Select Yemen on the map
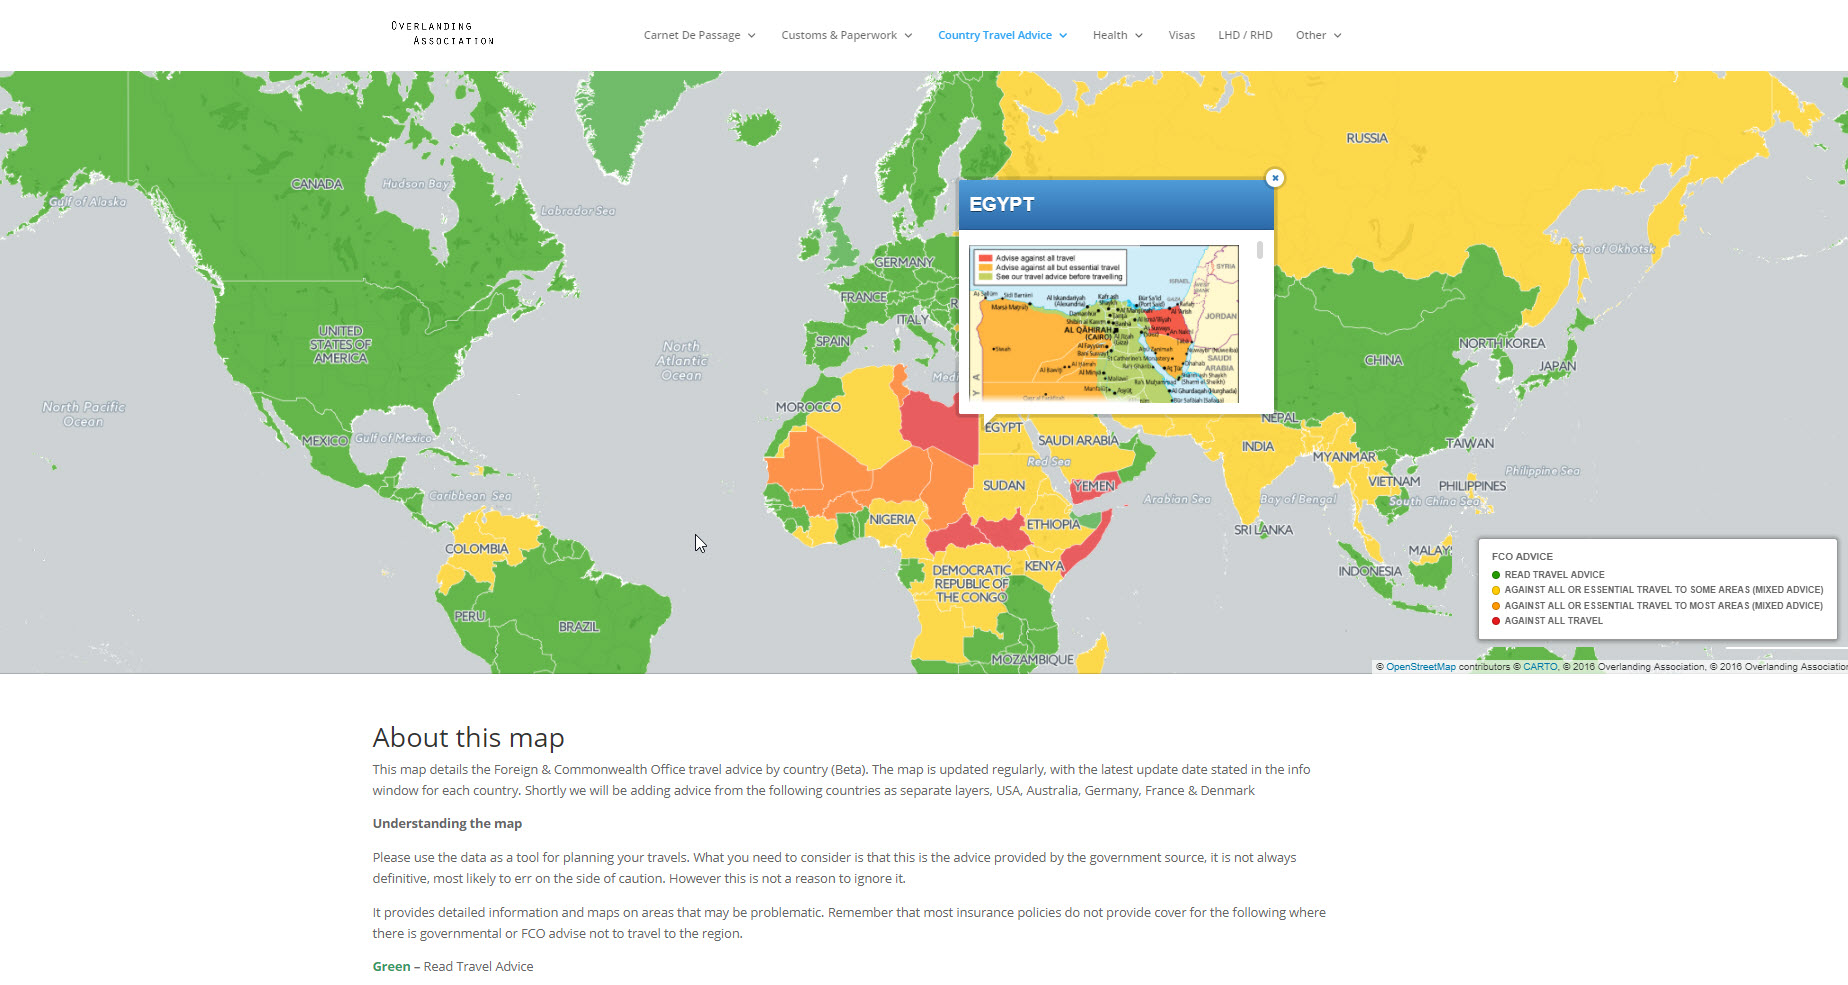Image resolution: width=1848 pixels, height=985 pixels. [1094, 486]
